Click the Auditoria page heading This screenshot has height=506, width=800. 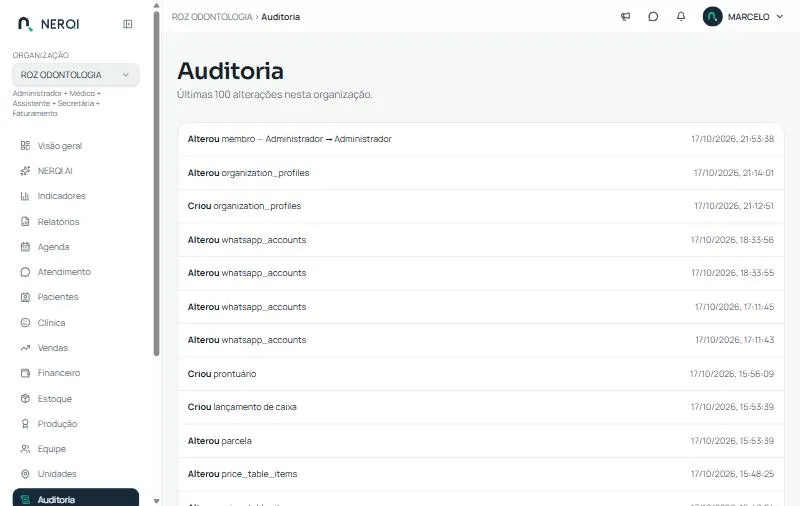click(x=230, y=71)
